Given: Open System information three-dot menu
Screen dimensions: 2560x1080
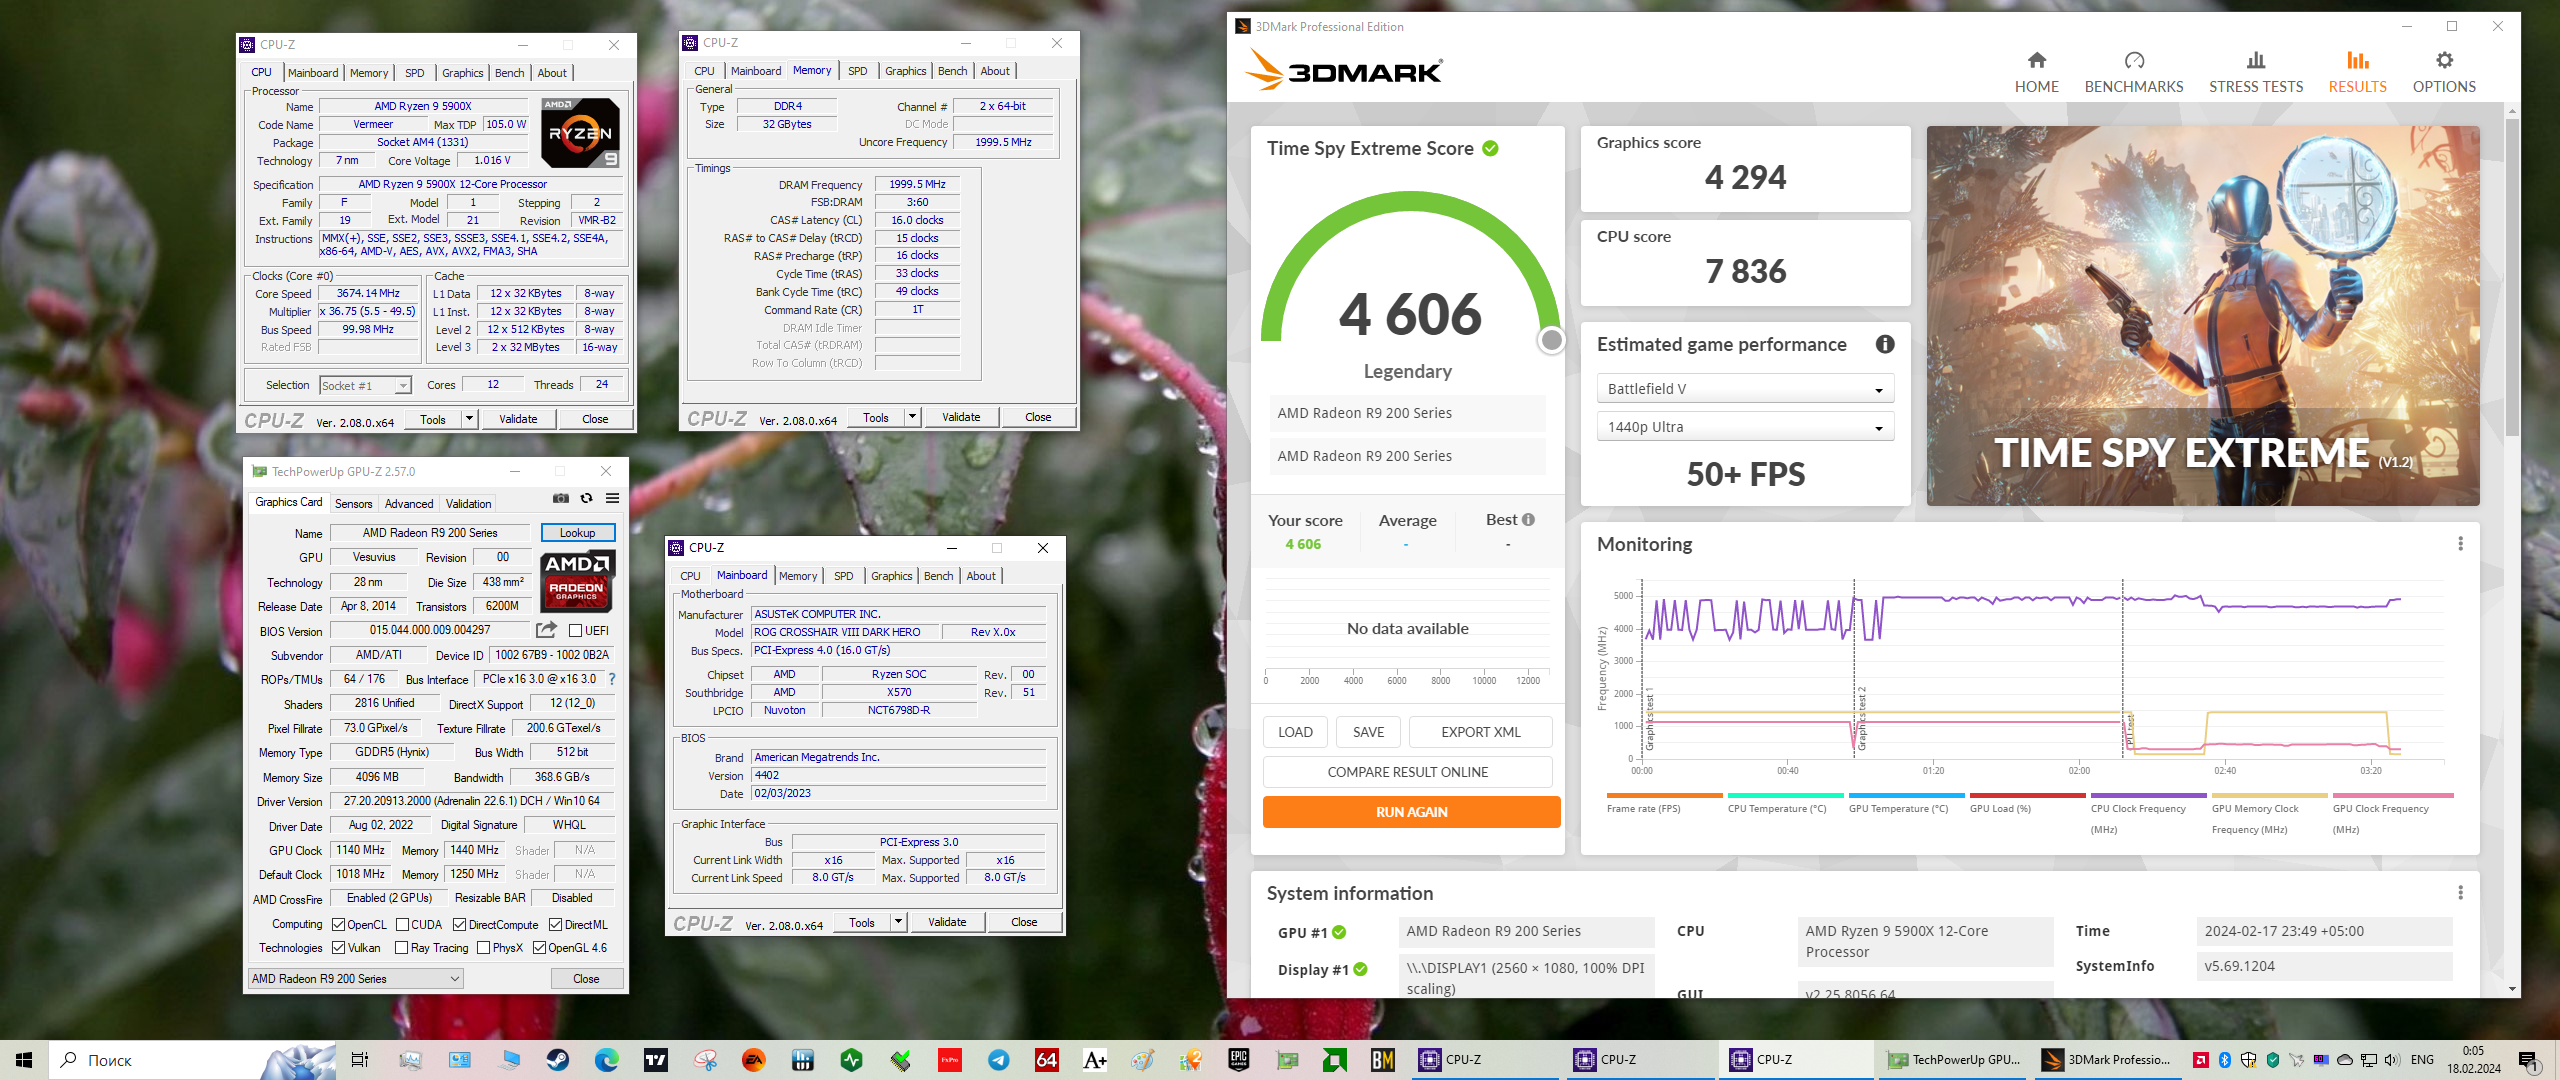Looking at the screenshot, I should (2460, 892).
